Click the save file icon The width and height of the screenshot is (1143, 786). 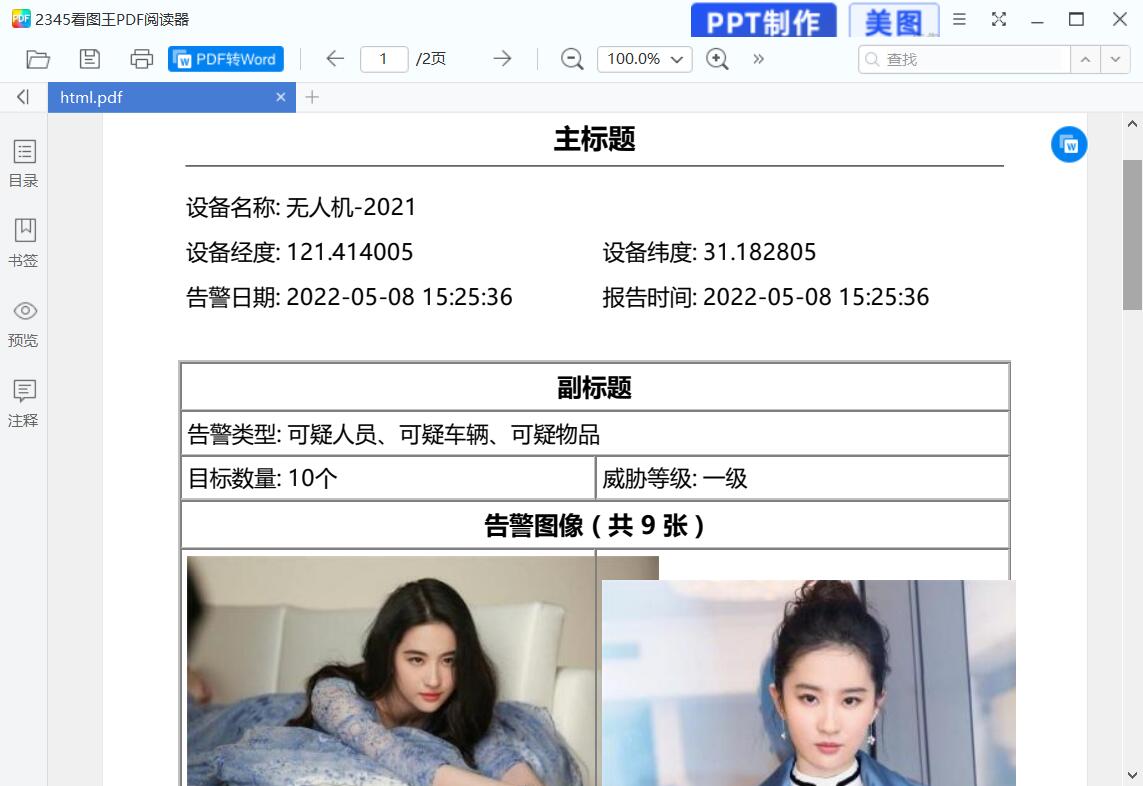pyautogui.click(x=90, y=59)
